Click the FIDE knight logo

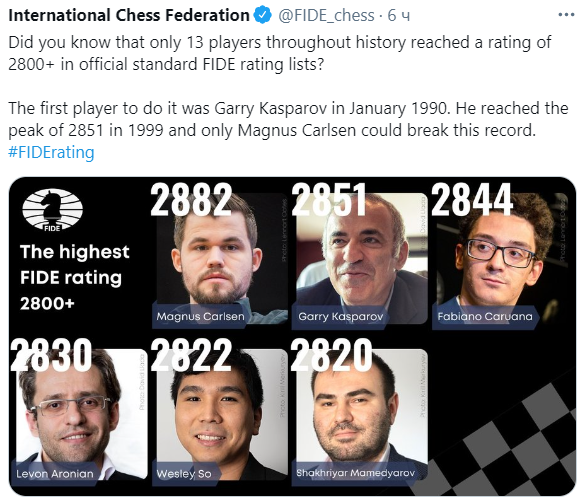[52, 210]
